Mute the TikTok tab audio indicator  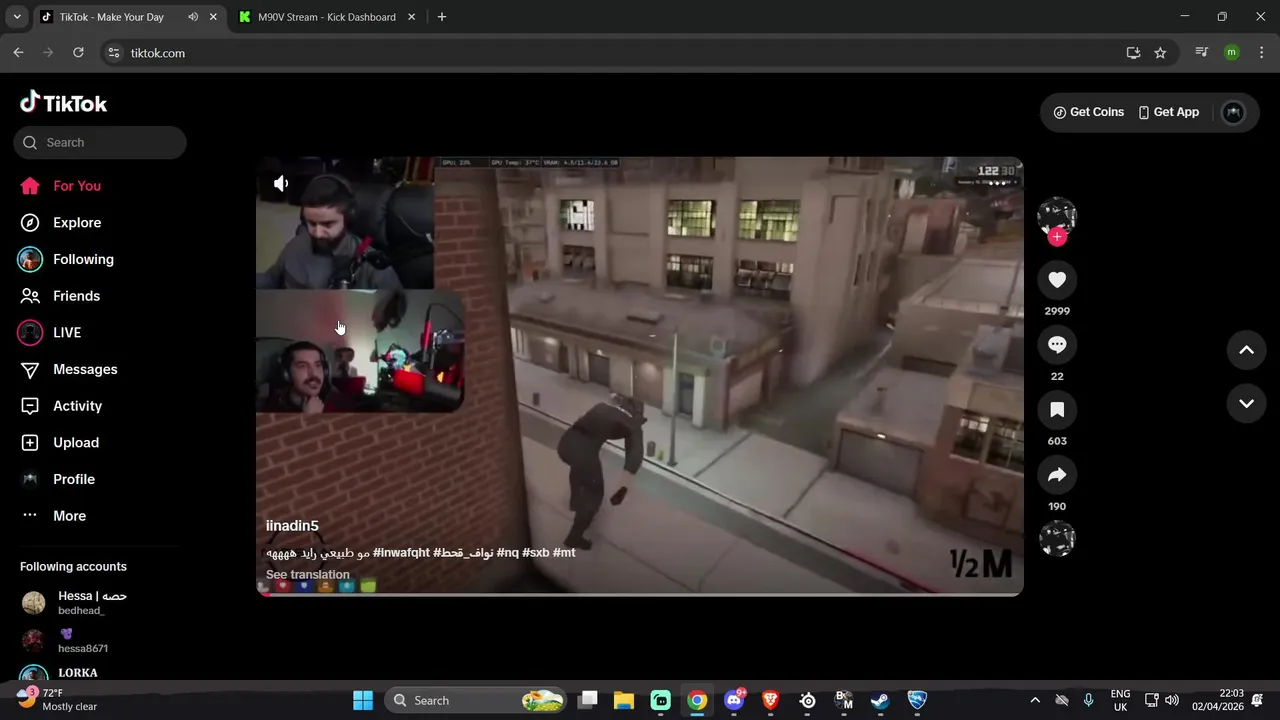[x=193, y=17]
